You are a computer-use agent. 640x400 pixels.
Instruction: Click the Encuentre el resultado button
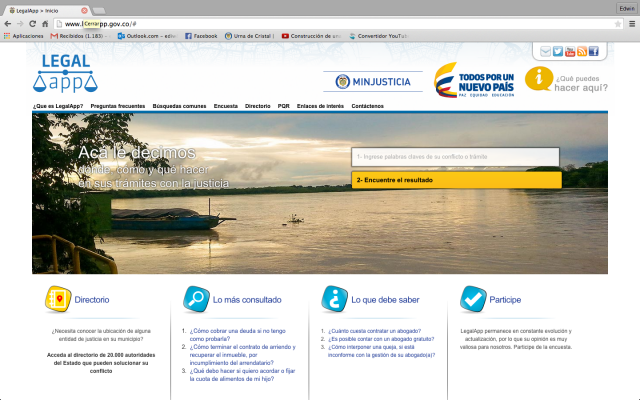456,180
